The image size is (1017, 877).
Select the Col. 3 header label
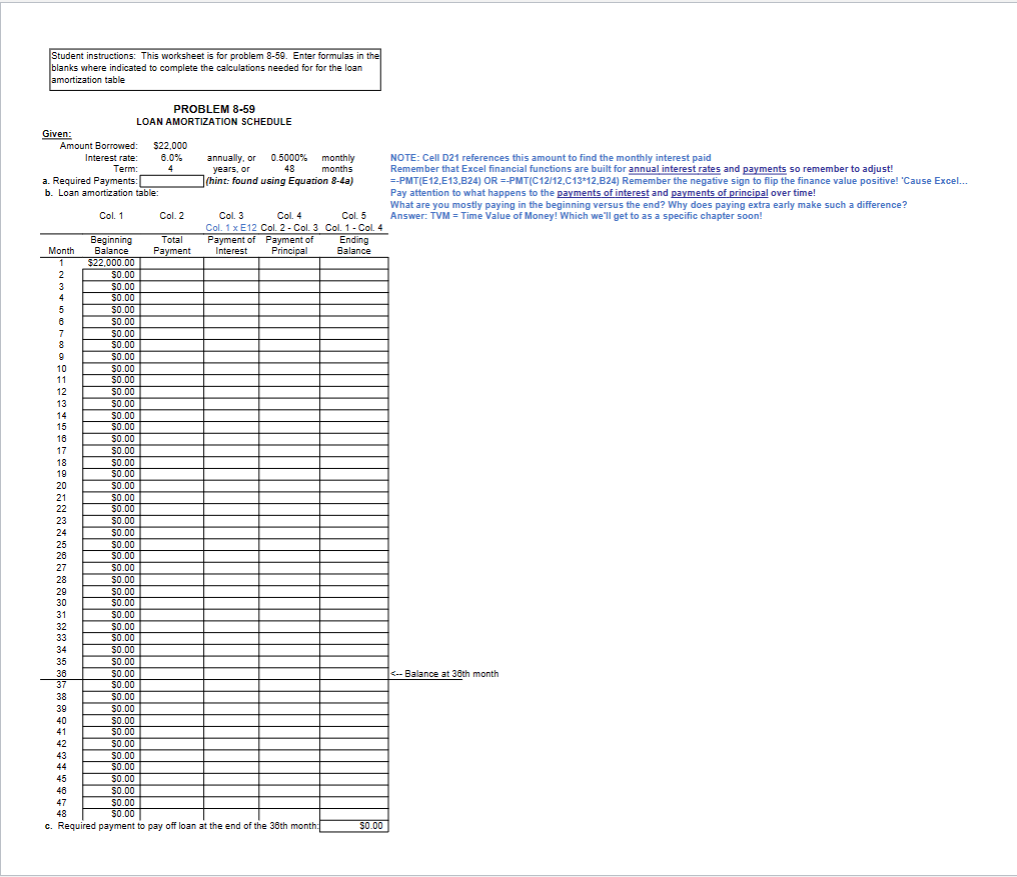[x=232, y=216]
